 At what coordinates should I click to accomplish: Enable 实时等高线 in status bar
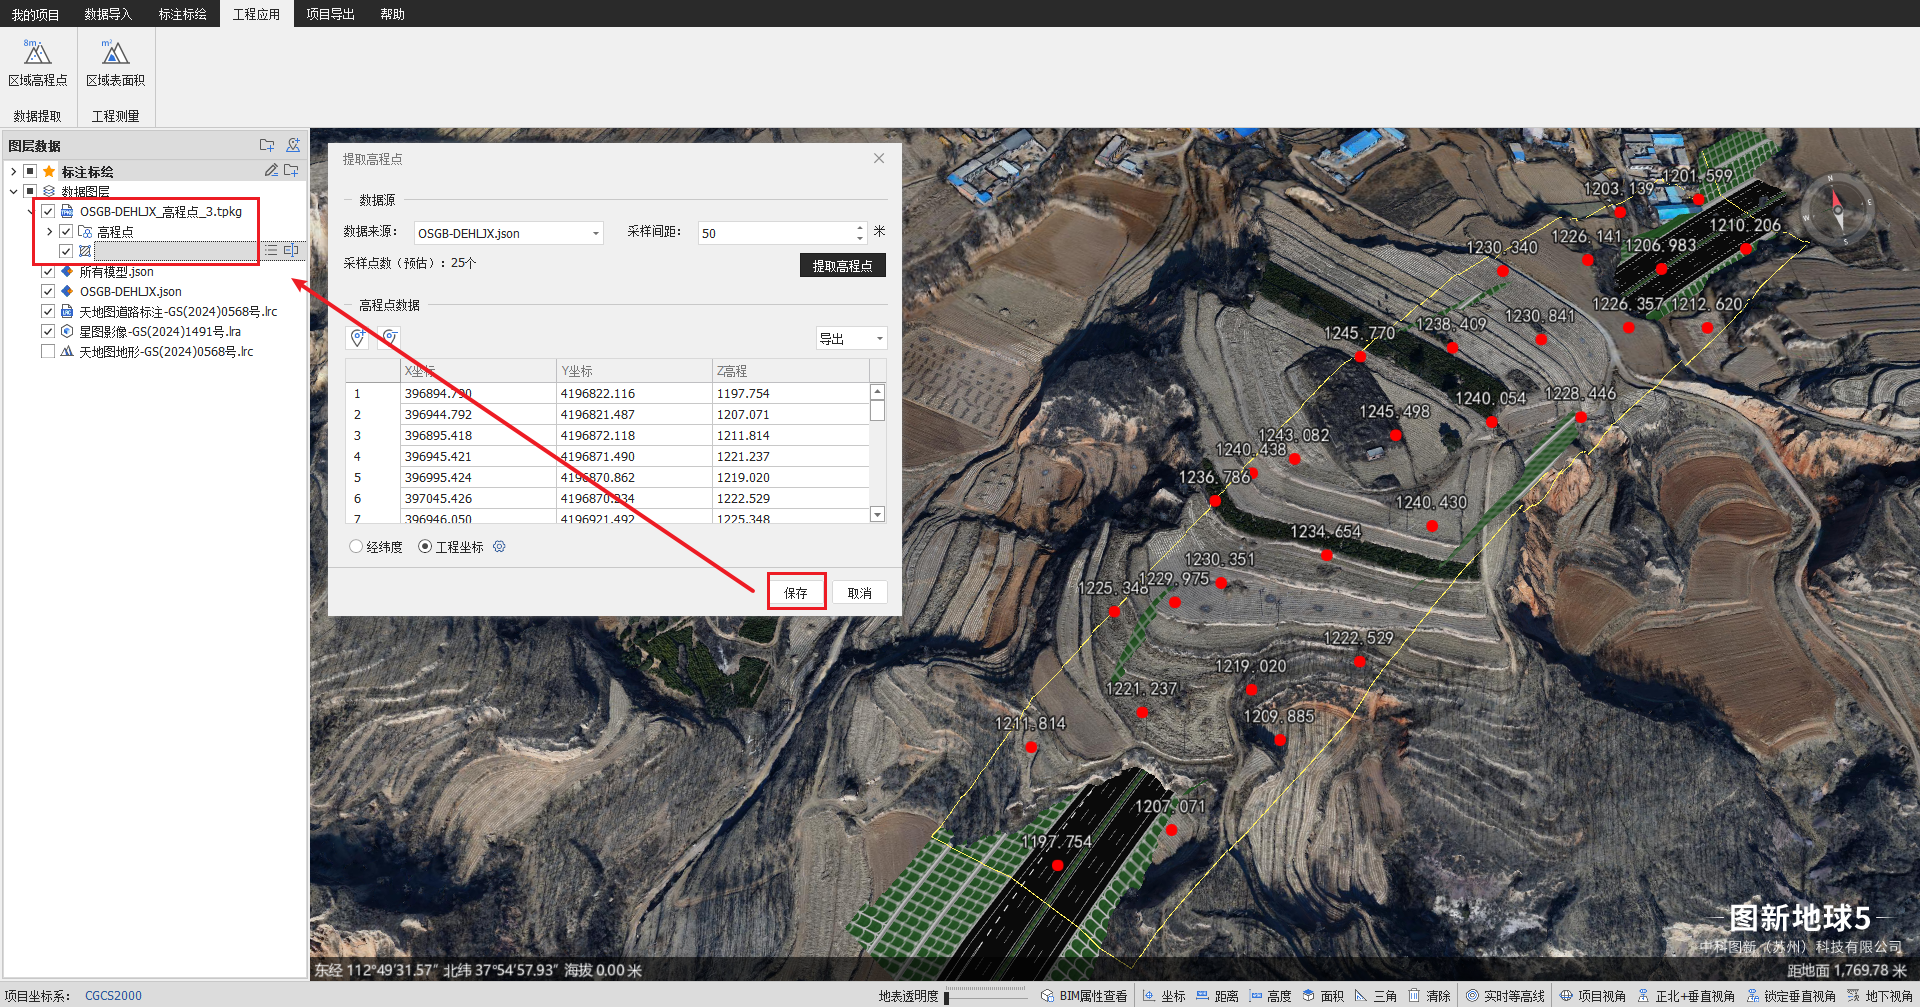pyautogui.click(x=1505, y=996)
